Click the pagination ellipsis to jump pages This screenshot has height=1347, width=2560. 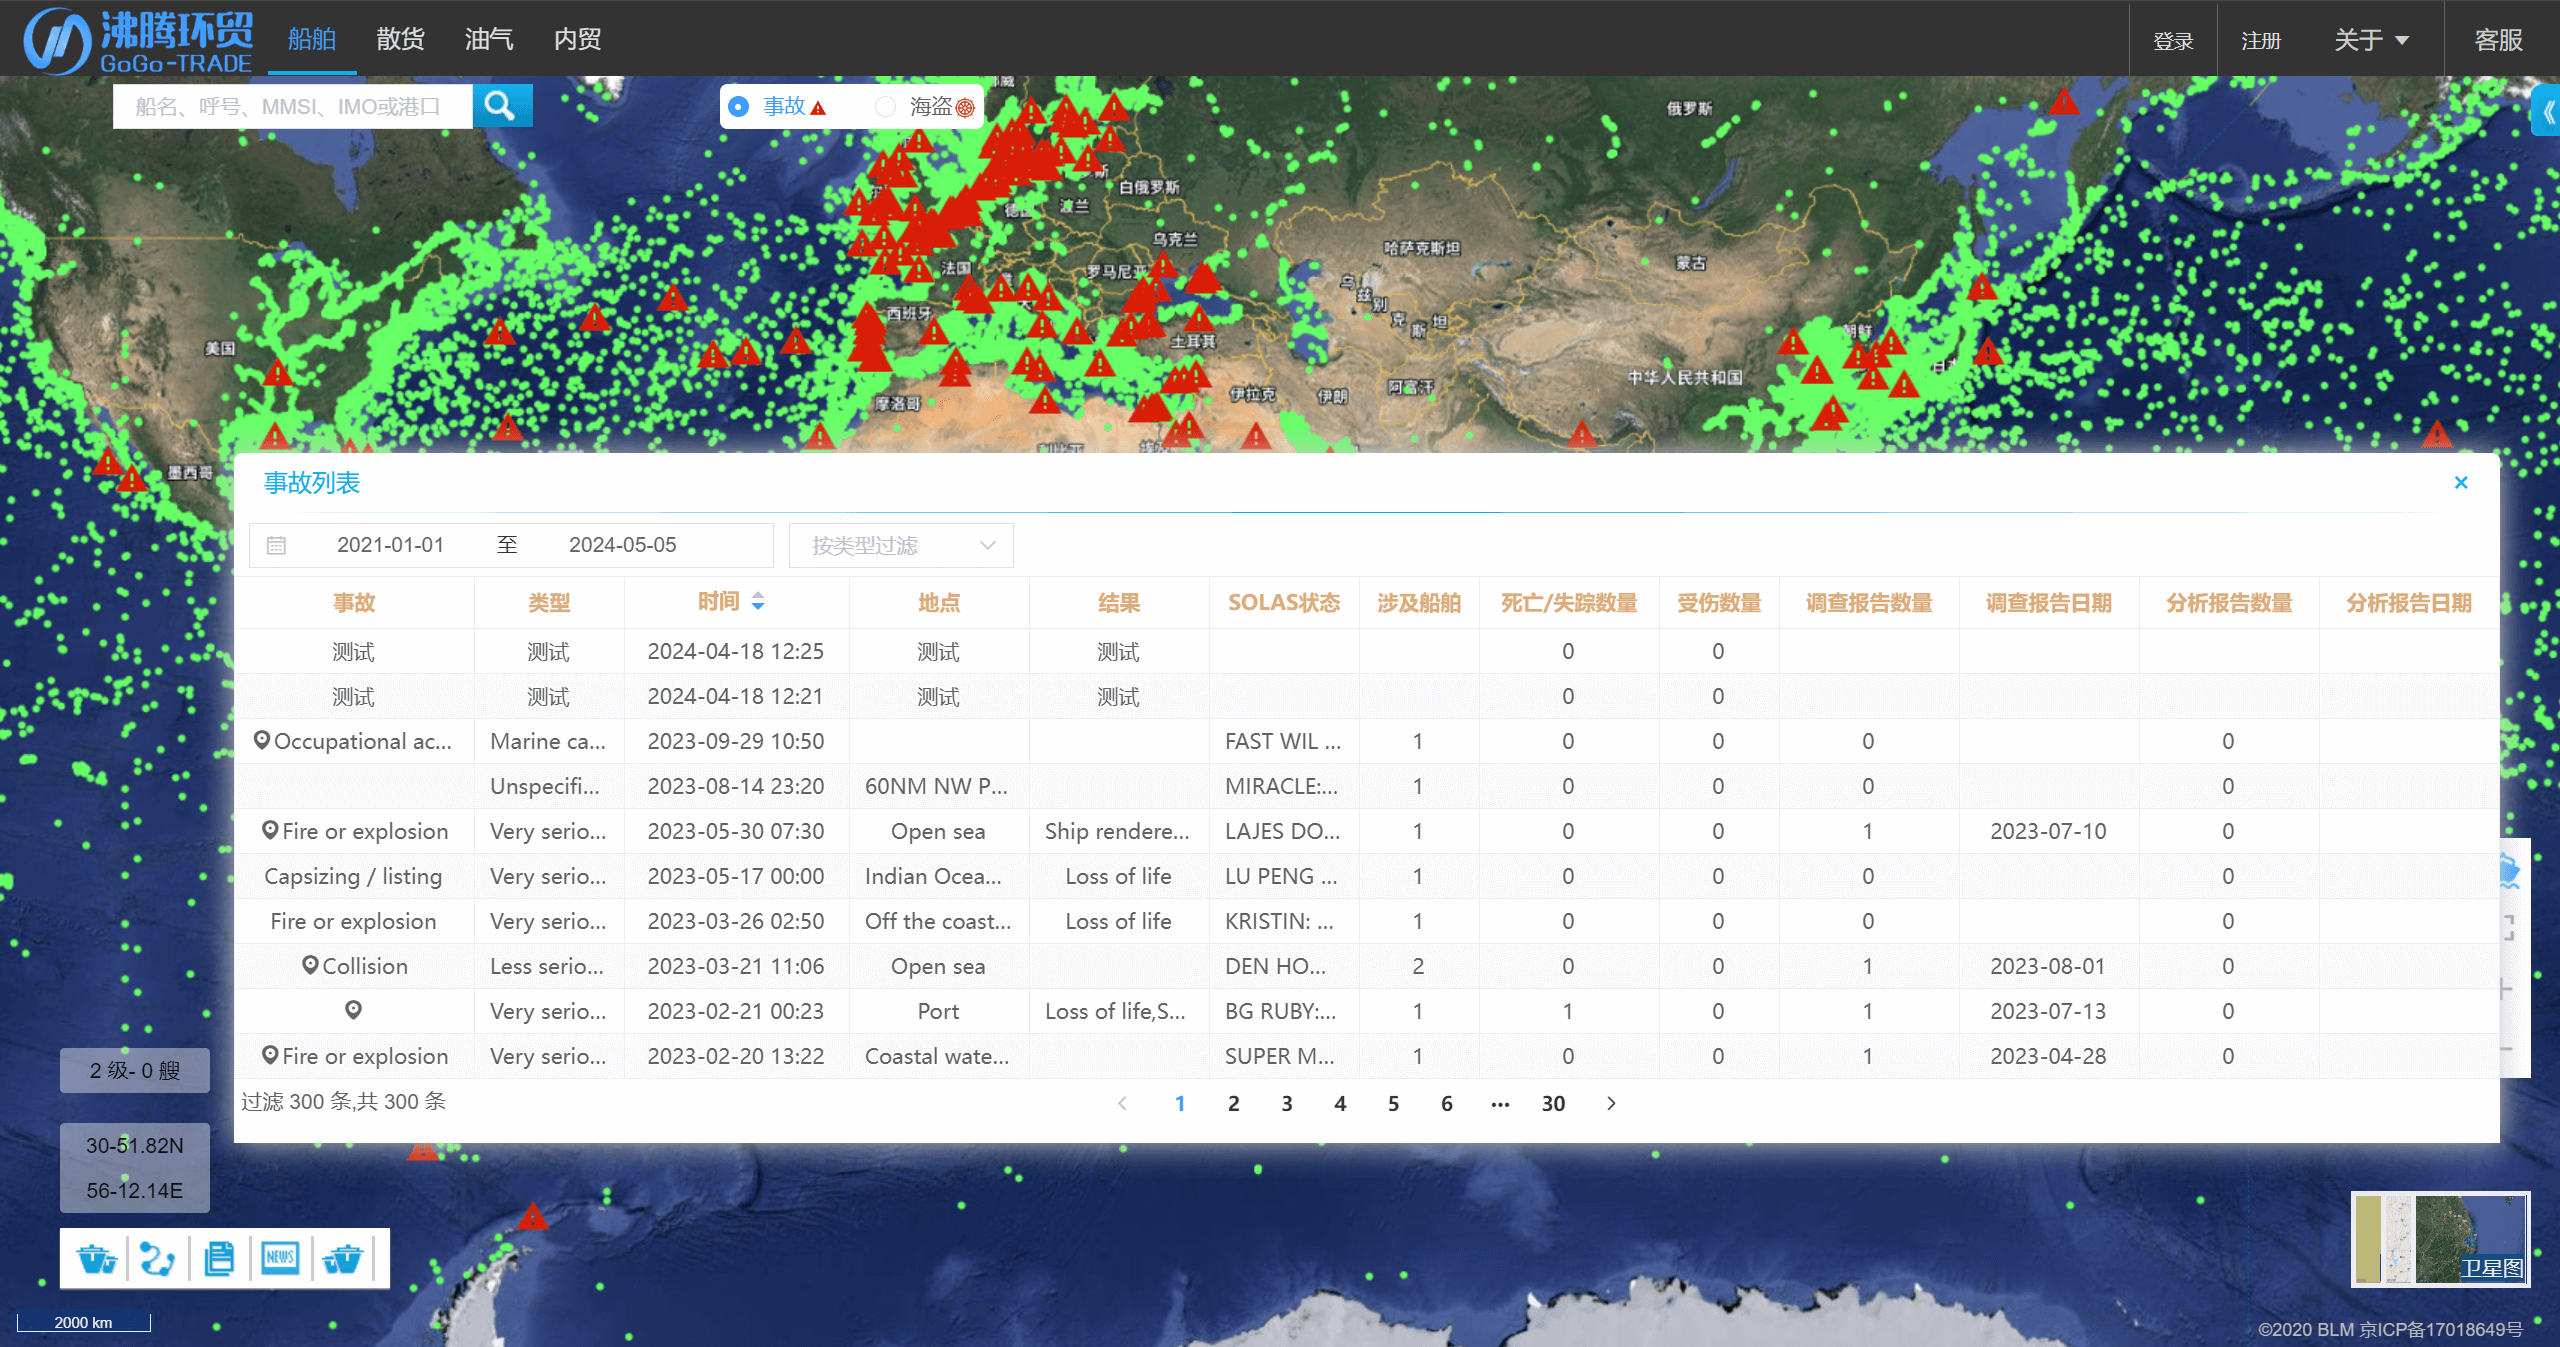[1500, 1103]
